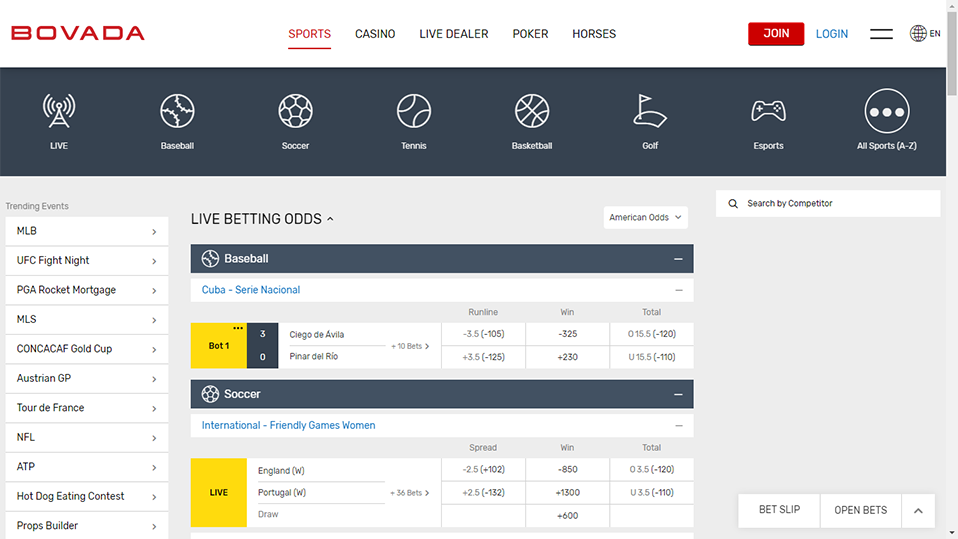The height and width of the screenshot is (539, 958).
Task: Select the Golf flag icon
Action: point(650,111)
